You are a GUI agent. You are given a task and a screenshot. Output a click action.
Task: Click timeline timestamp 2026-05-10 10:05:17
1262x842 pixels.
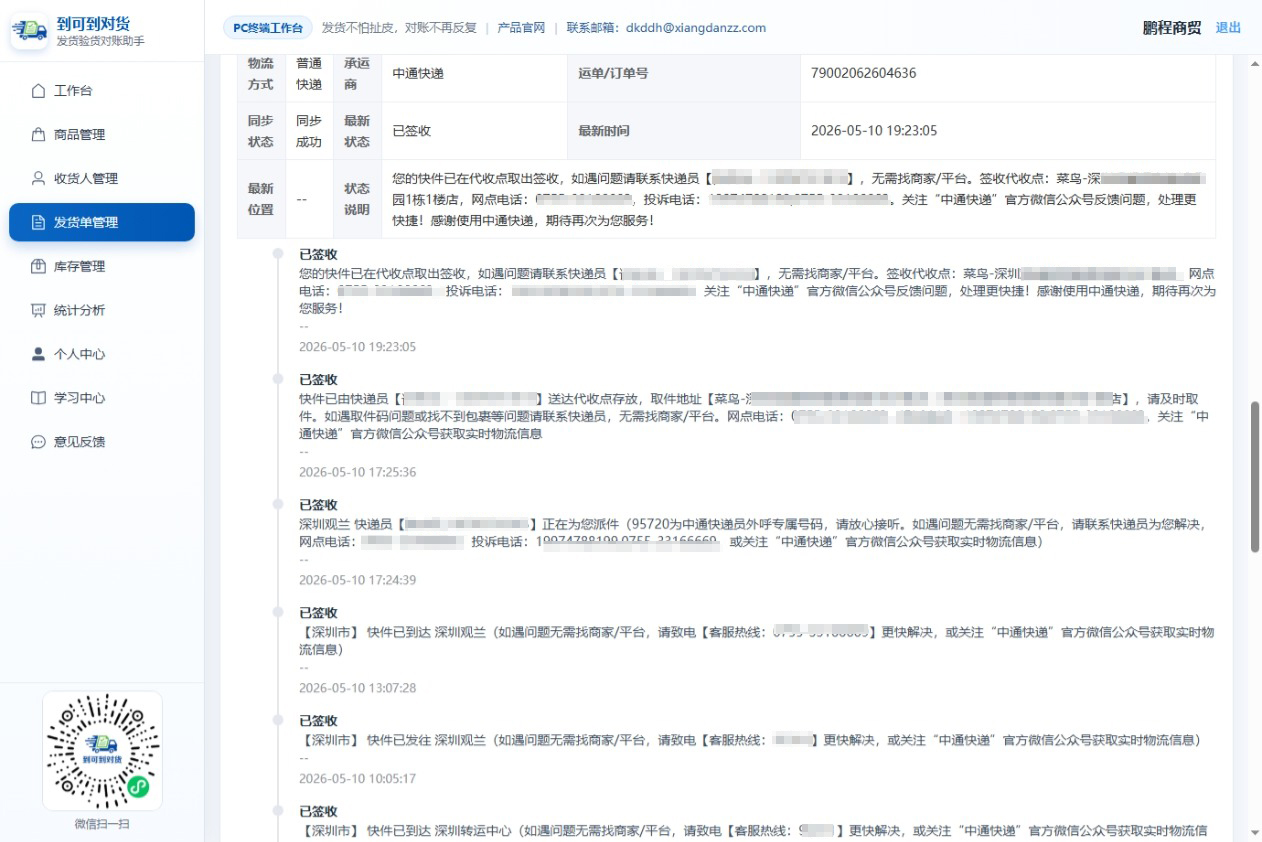(x=357, y=778)
